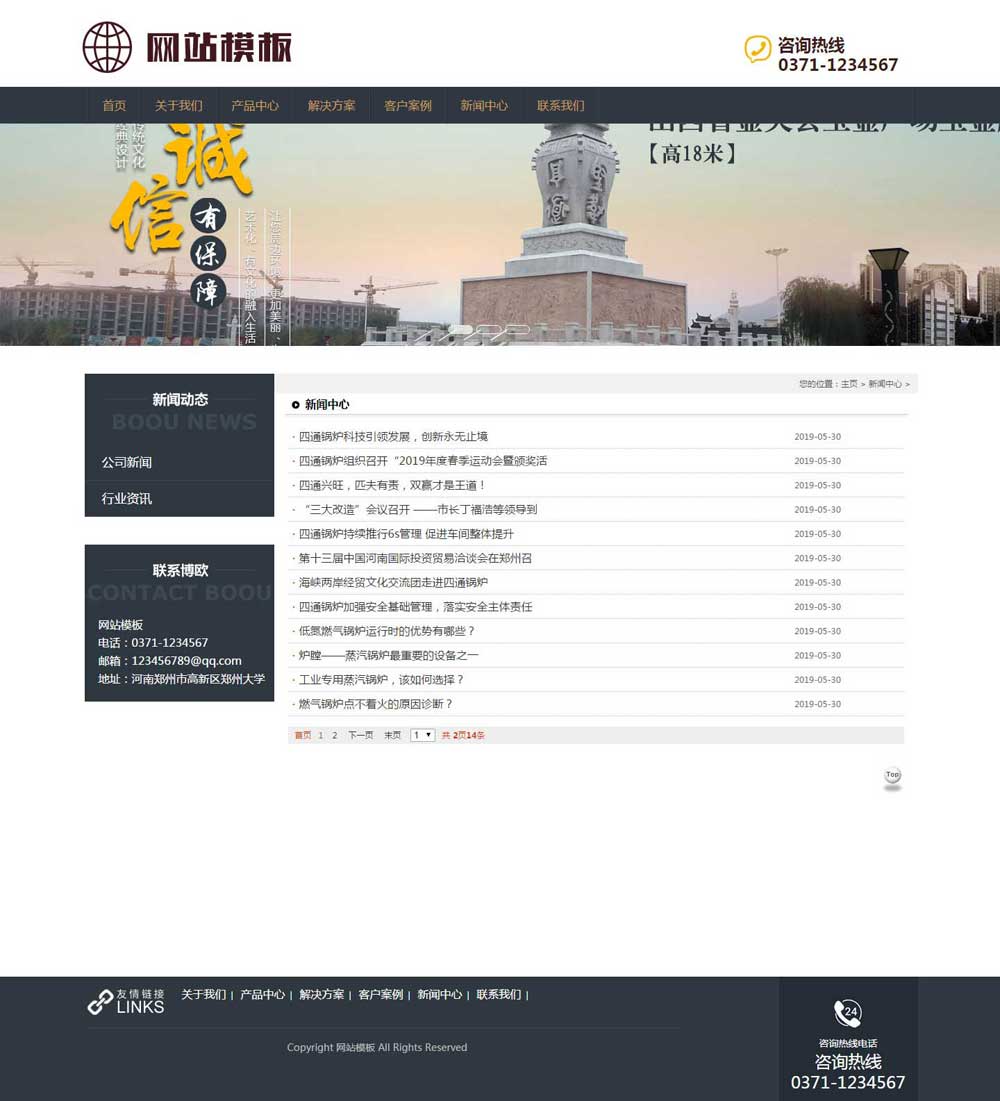This screenshot has height=1101, width=1000.
Task: Switch to the 公司新闻 sidebar tab
Action: coord(125,462)
